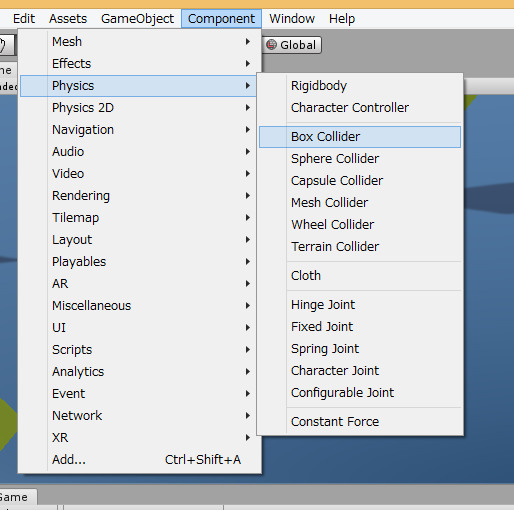Toggle the Global handle orientation button
Image resolution: width=514 pixels, height=510 pixels.
tap(292, 45)
